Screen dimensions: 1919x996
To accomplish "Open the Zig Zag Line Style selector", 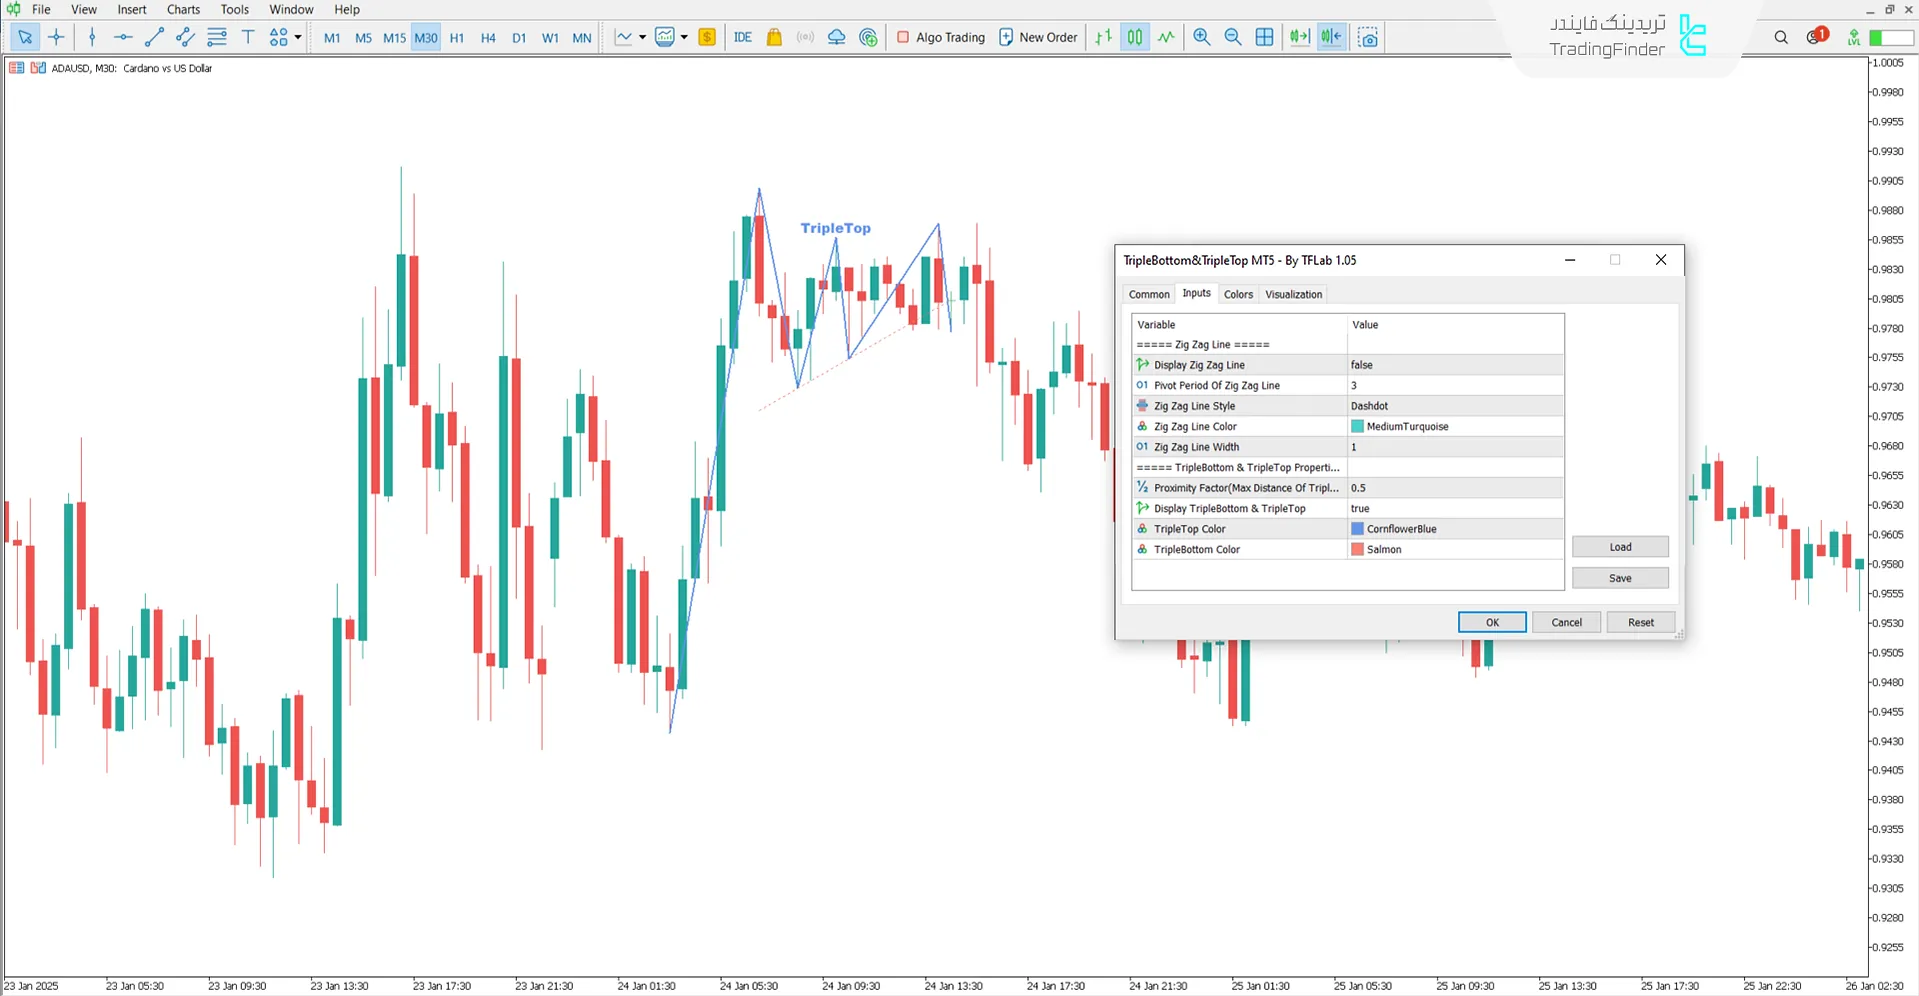I will 1455,406.
